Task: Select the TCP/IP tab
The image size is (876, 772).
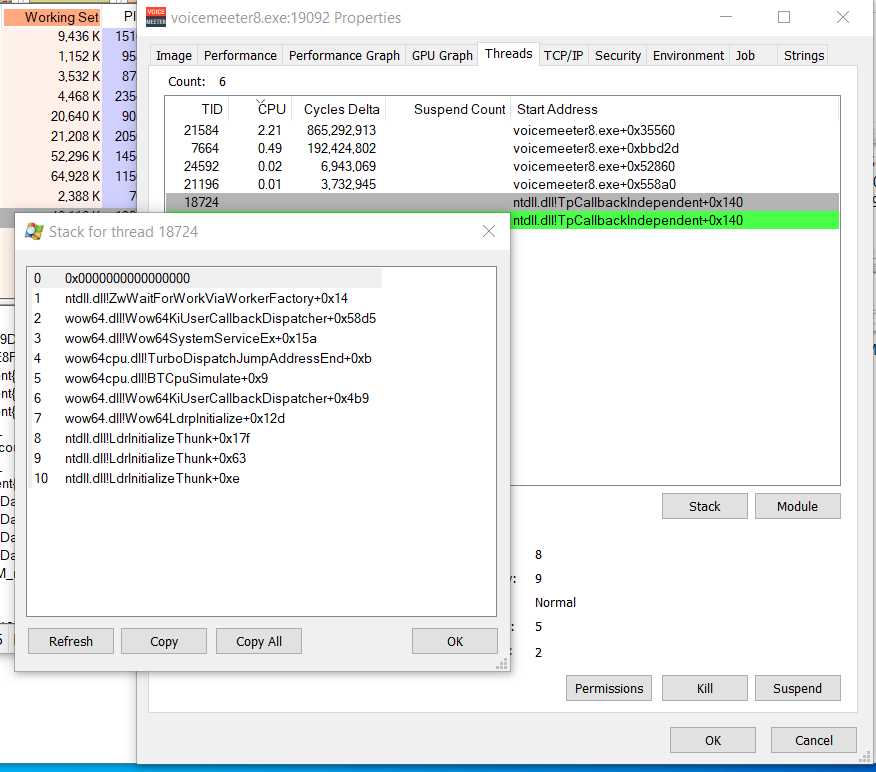Action: coord(563,55)
